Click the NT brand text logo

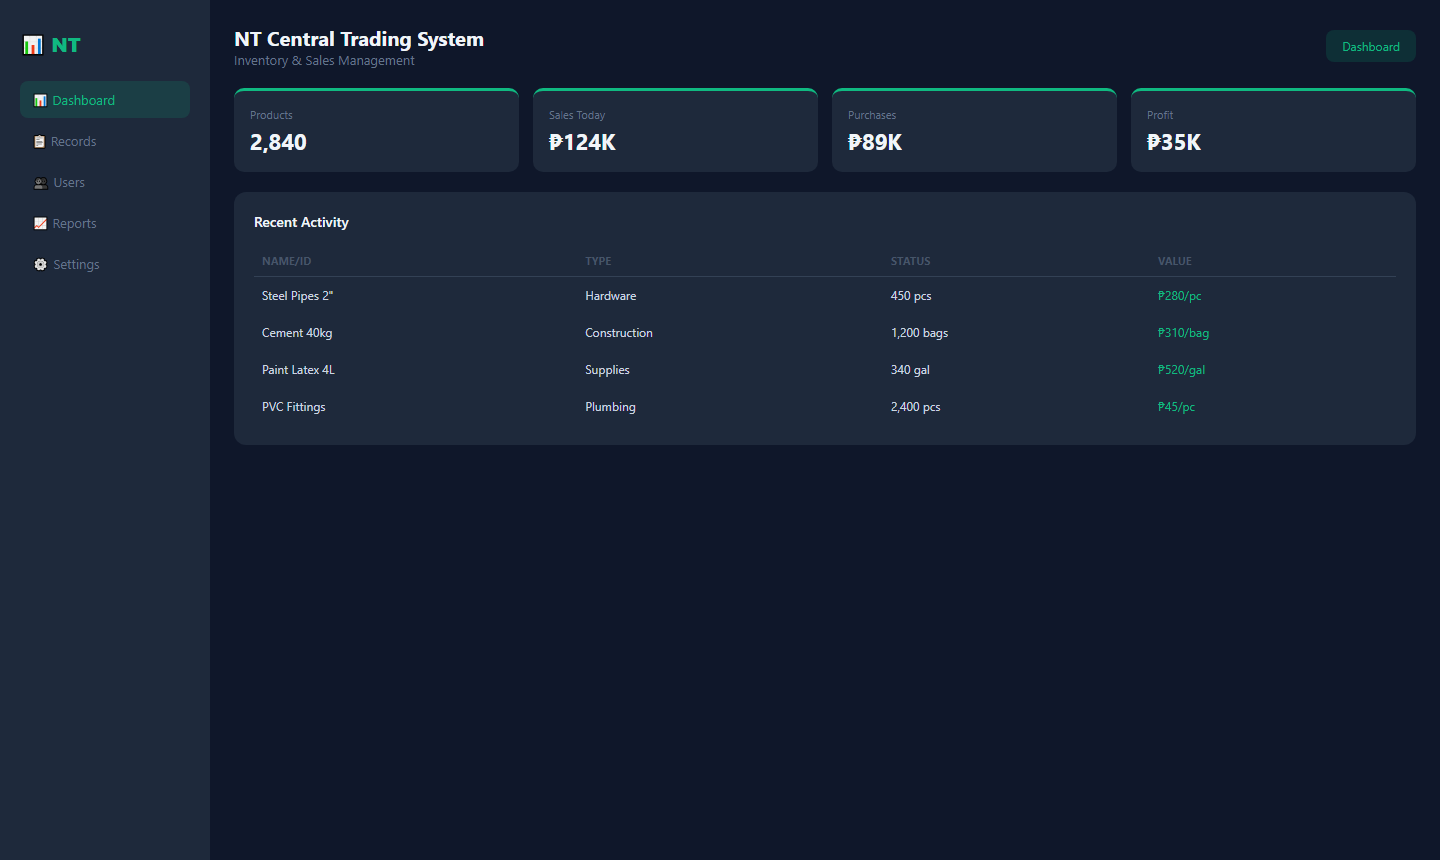(66, 45)
